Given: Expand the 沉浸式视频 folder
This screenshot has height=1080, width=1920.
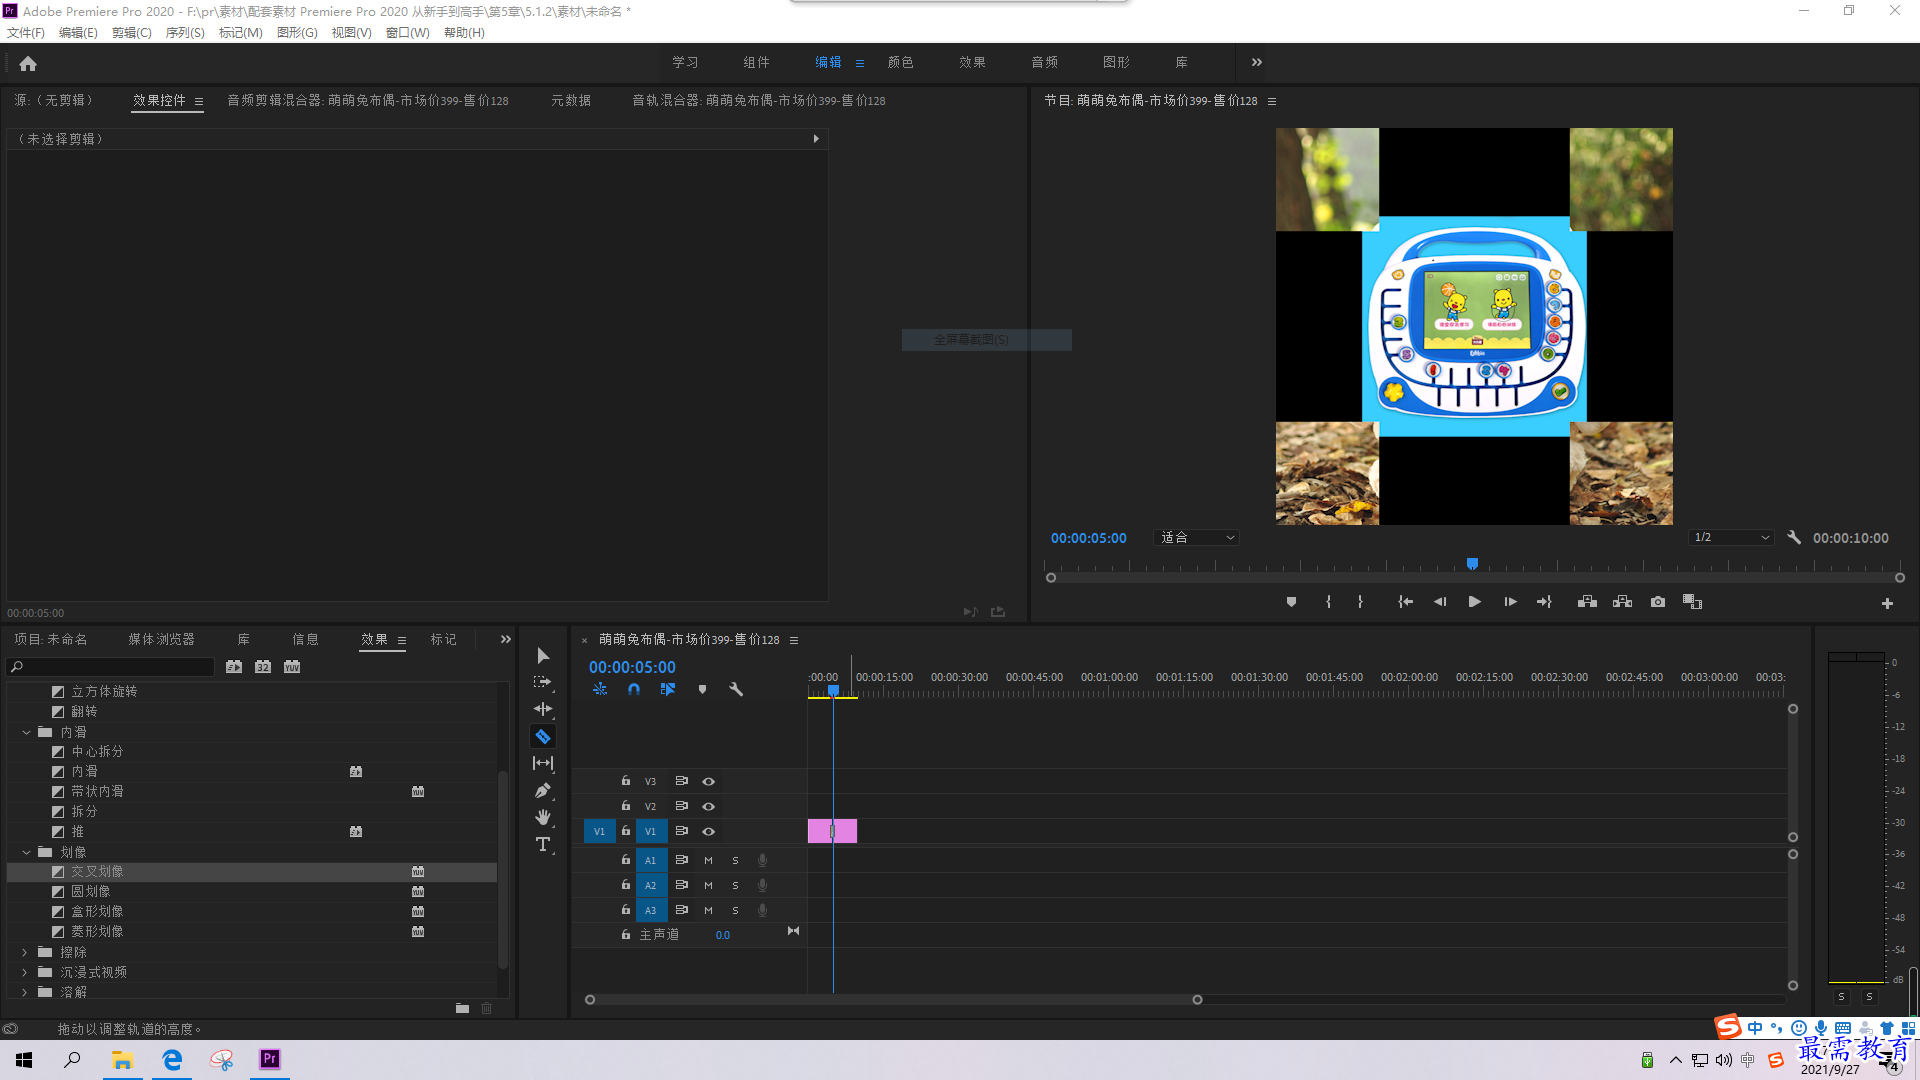Looking at the screenshot, I should point(26,972).
